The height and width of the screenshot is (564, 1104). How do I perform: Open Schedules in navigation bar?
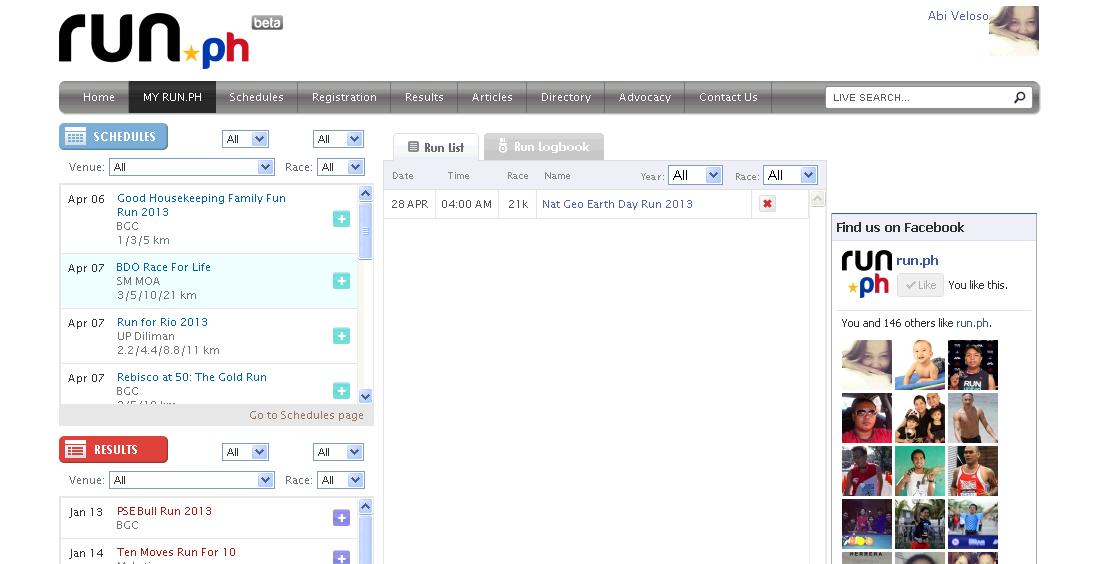click(x=256, y=97)
